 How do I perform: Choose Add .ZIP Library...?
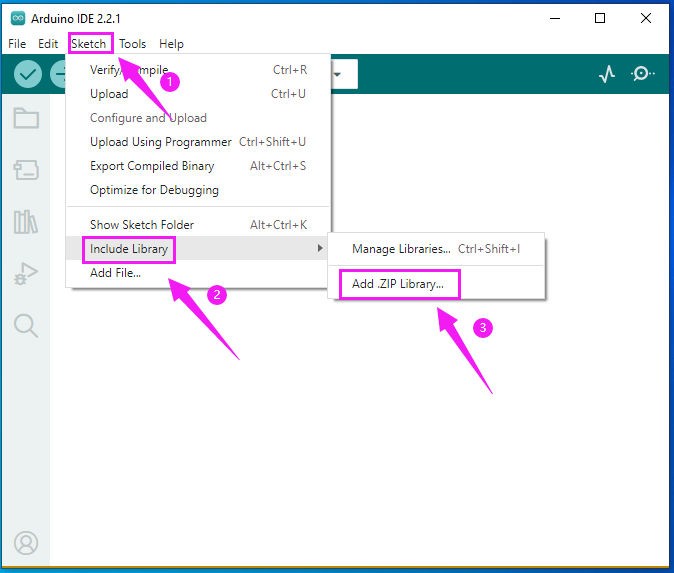pyautogui.click(x=436, y=284)
